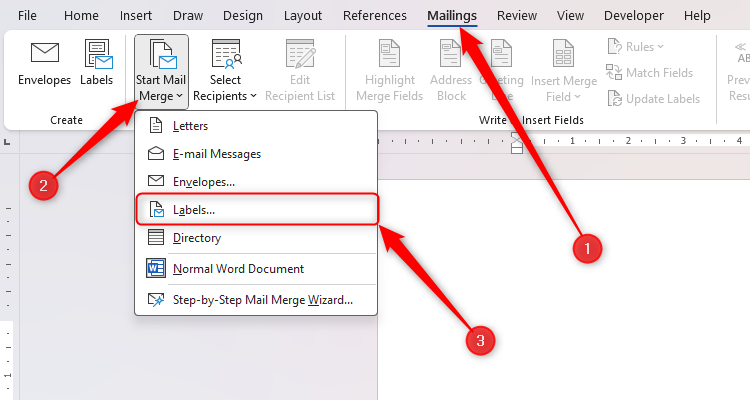The image size is (750, 400).
Task: Expand the Select Recipients dropdown arrow
Action: pos(254,96)
